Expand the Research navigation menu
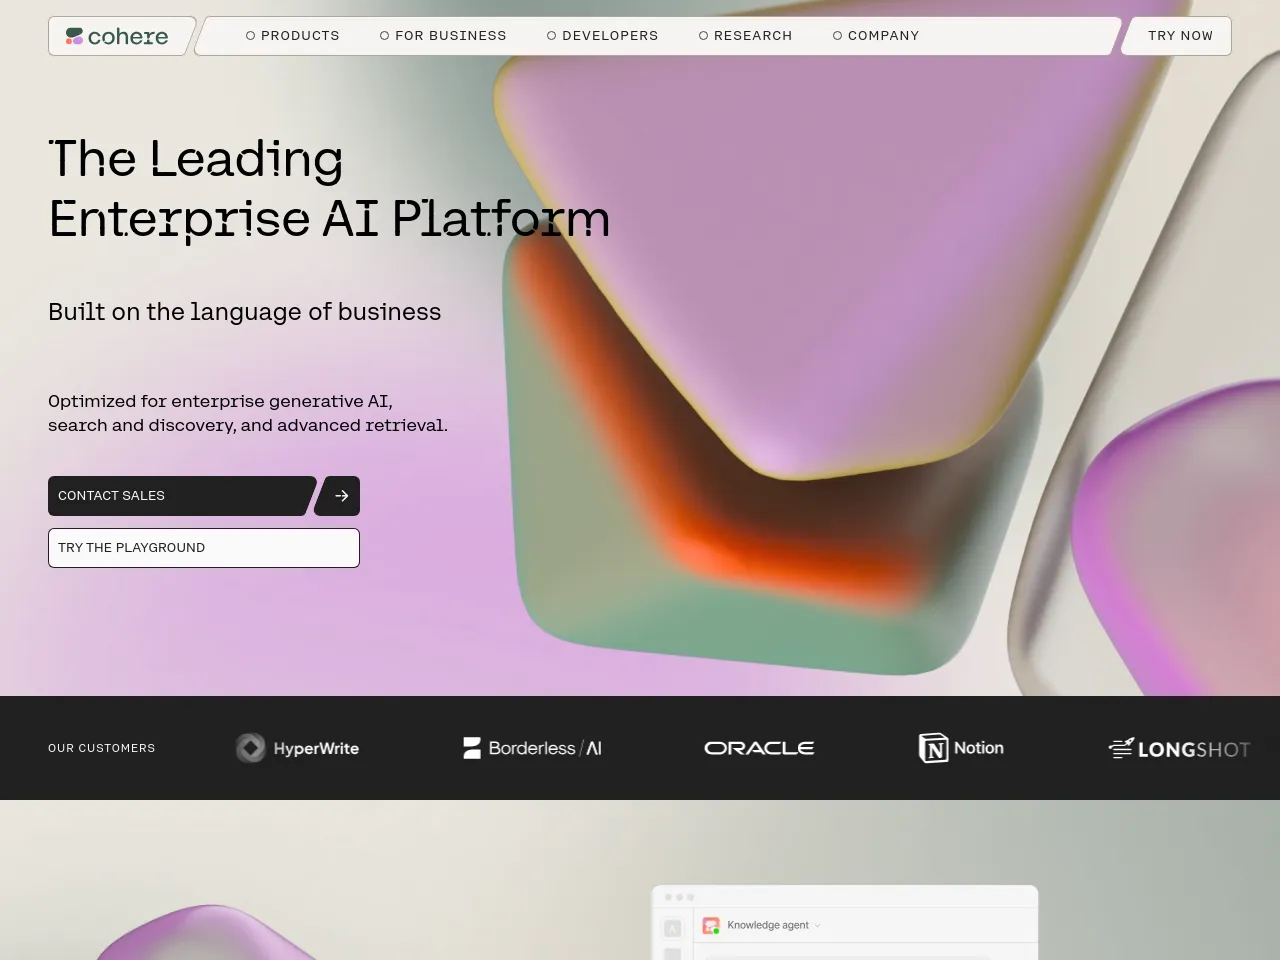The height and width of the screenshot is (960, 1280). pos(745,36)
